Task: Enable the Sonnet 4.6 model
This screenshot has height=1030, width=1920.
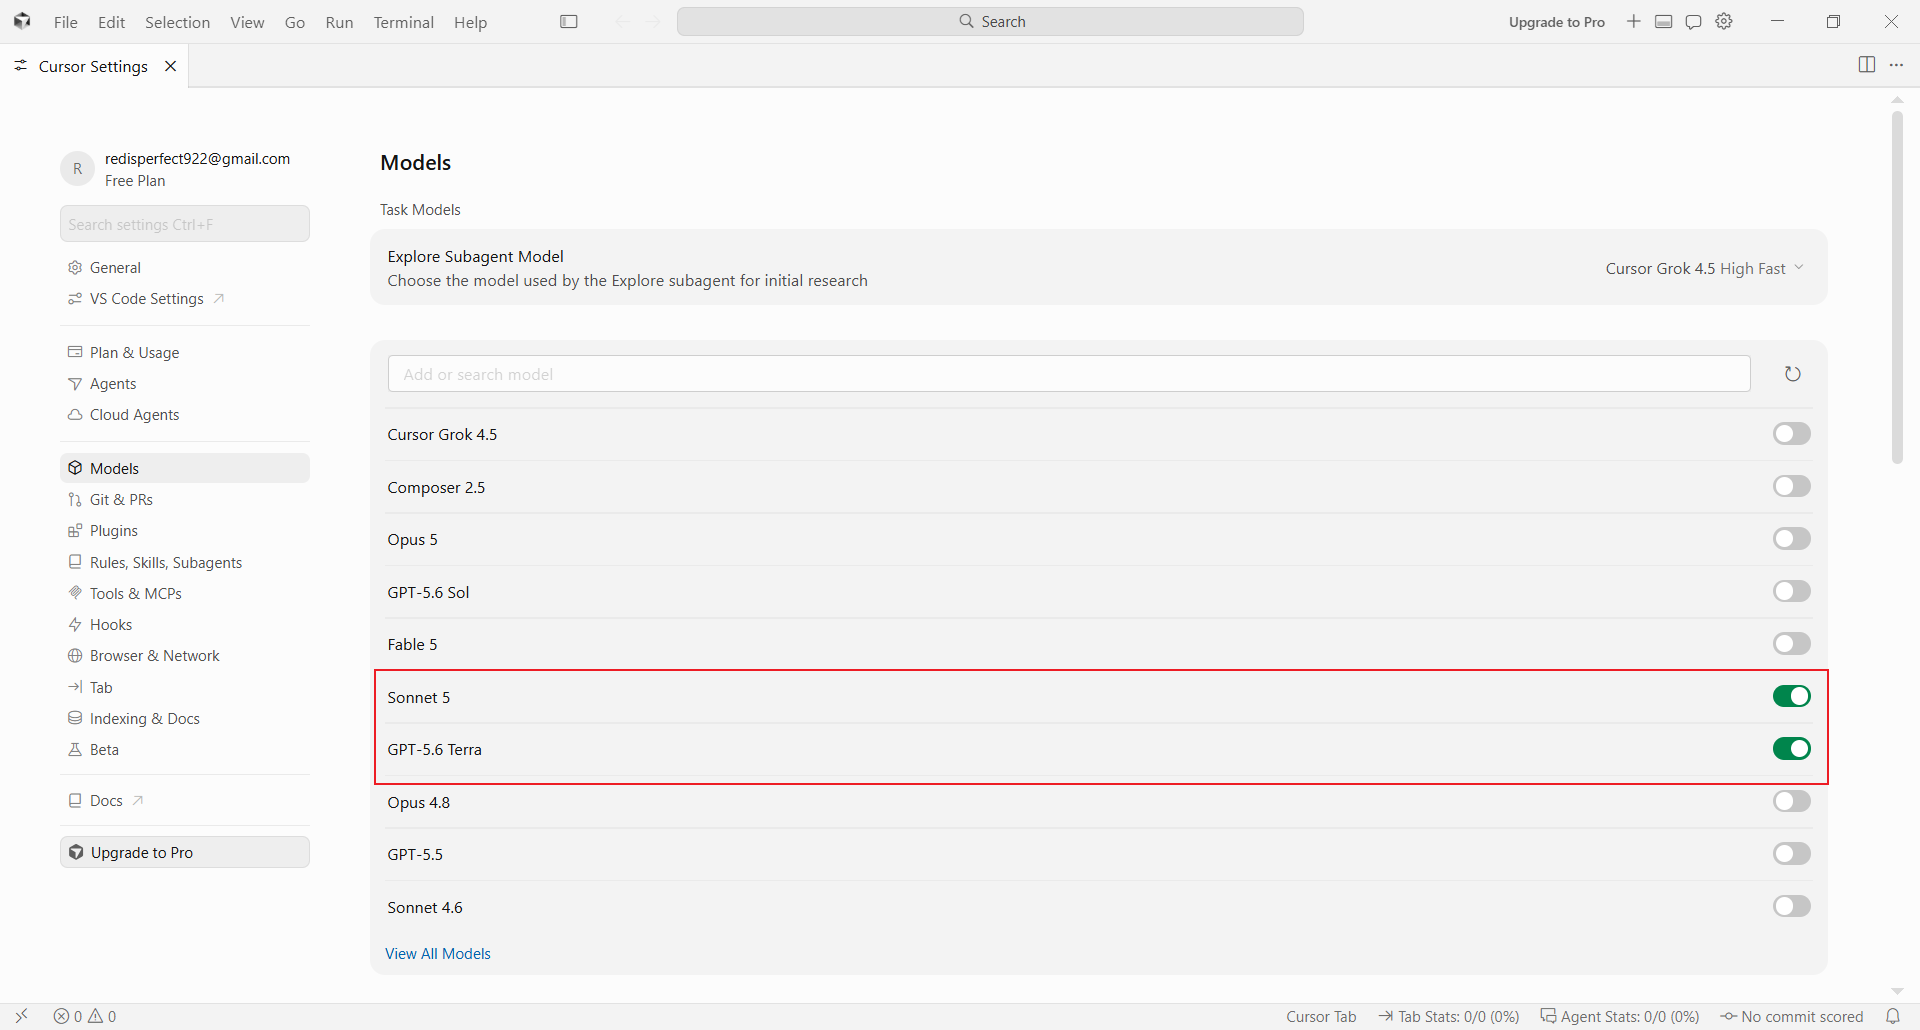Action: tap(1791, 907)
